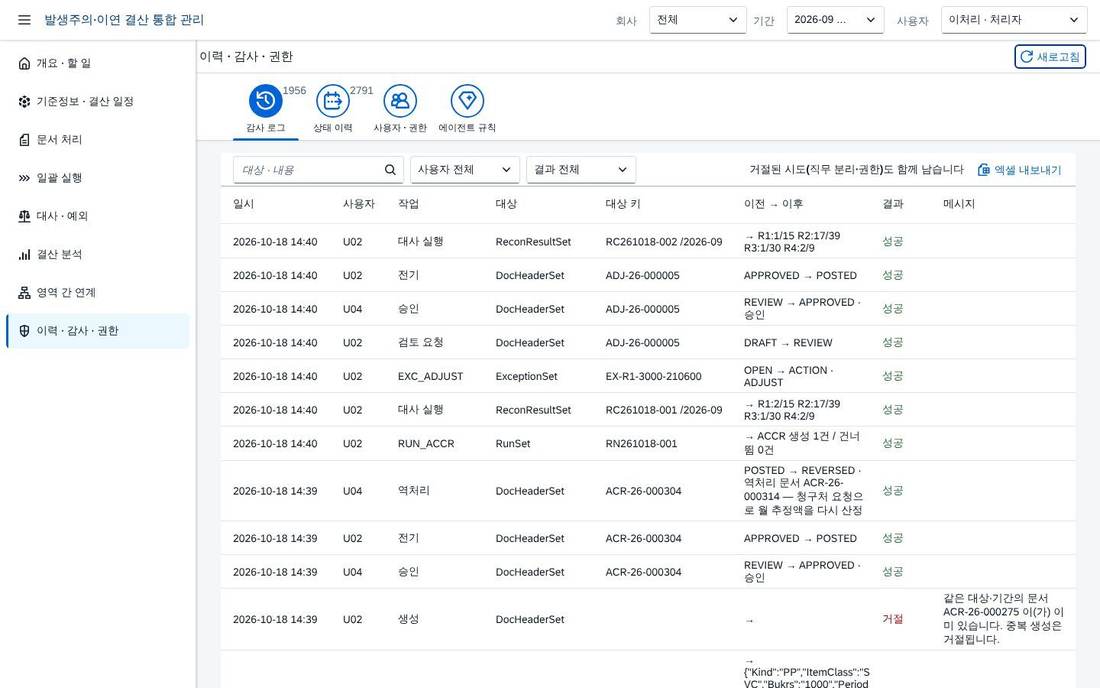Click the 상태 이력 calendar icon
1100x688 pixels.
click(333, 101)
